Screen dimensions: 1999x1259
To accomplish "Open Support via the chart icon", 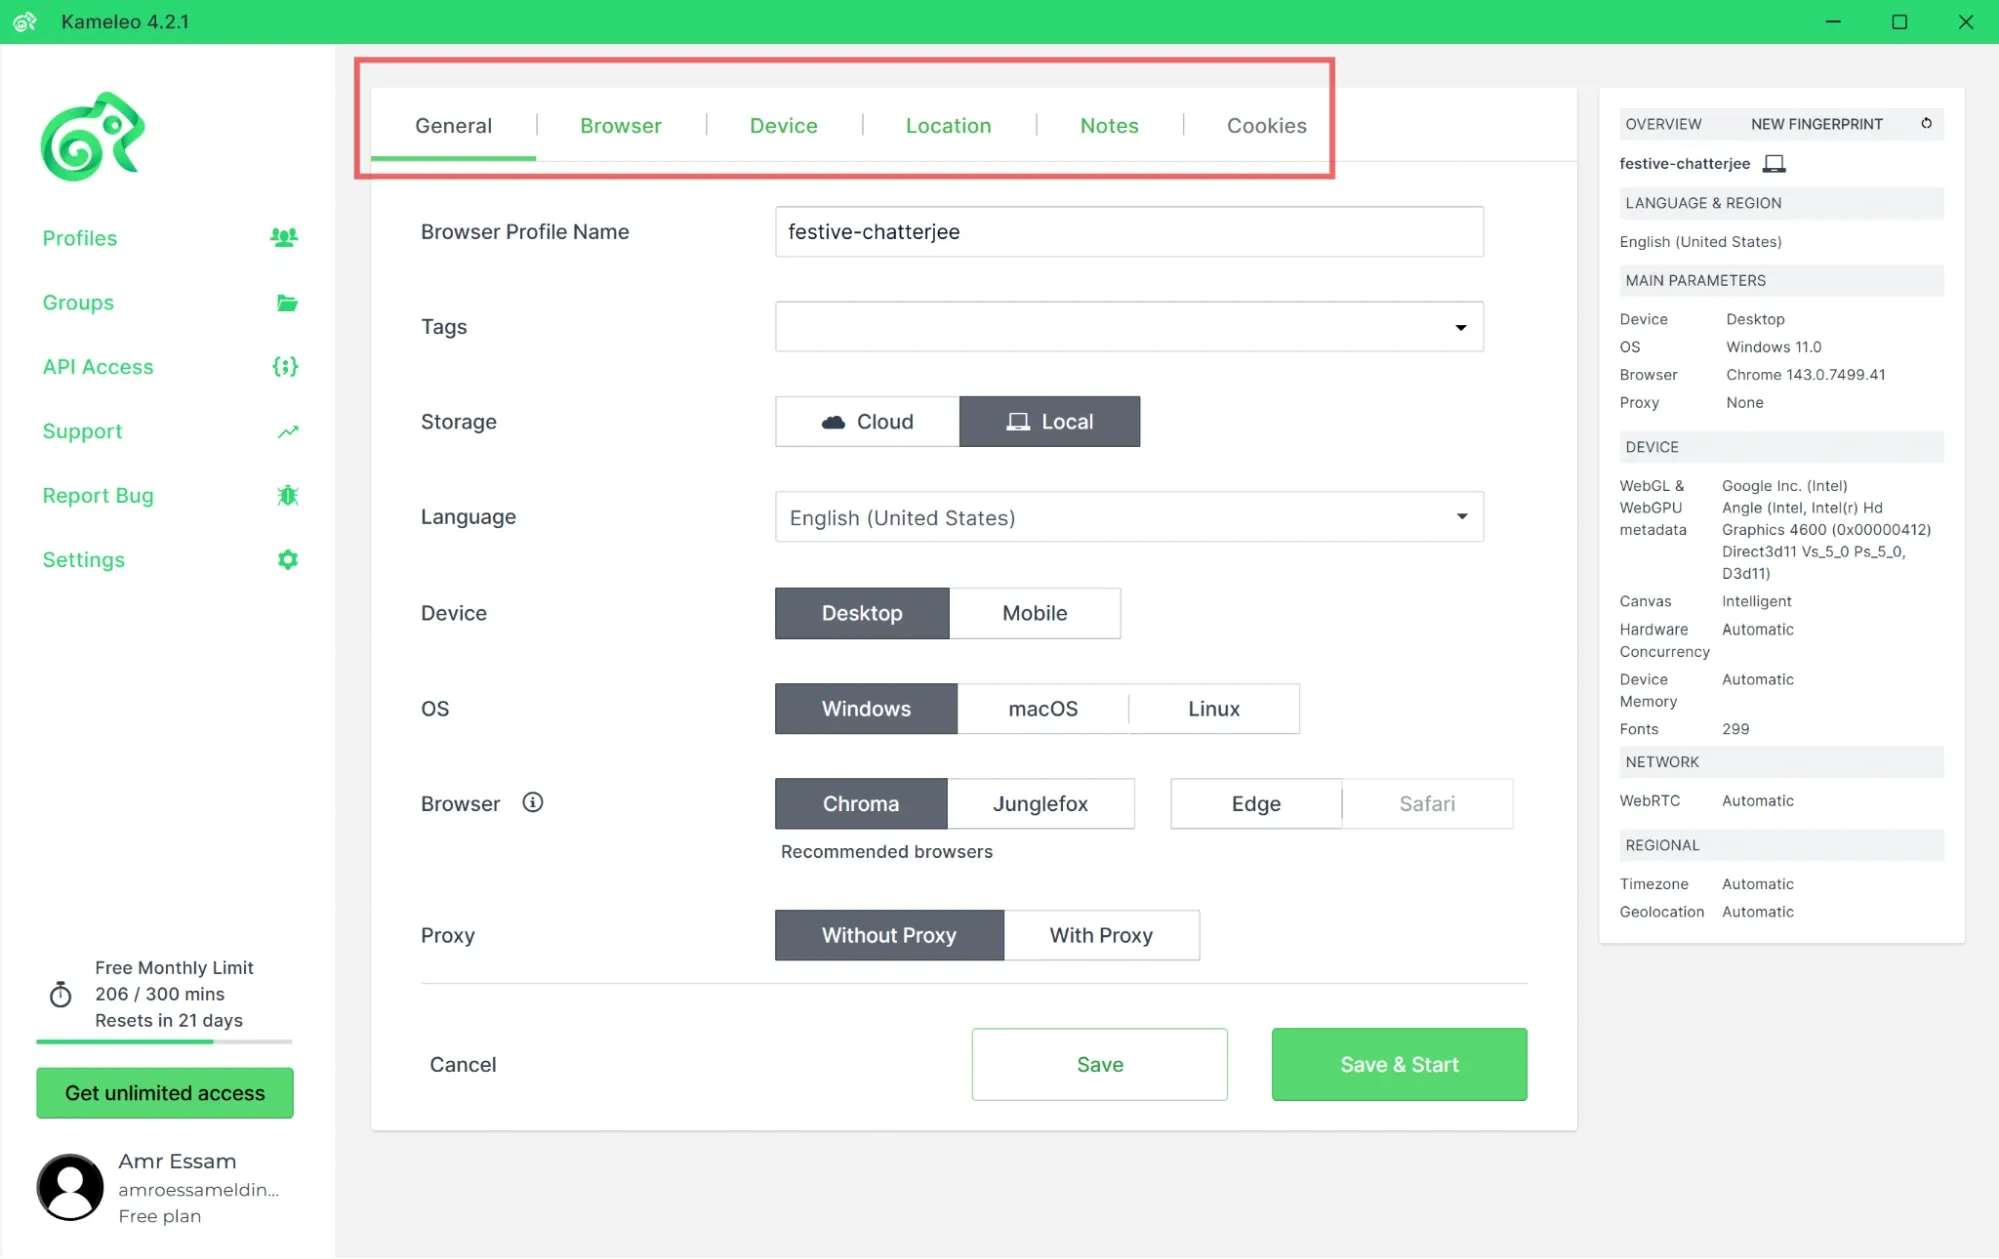I will (287, 431).
